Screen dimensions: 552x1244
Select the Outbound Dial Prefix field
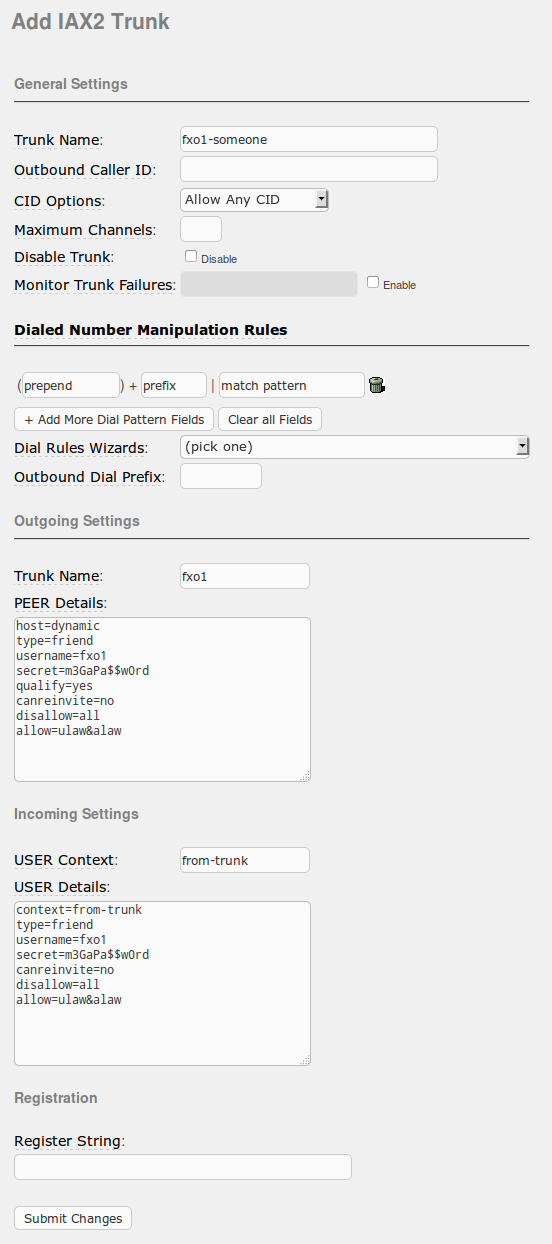pyautogui.click(x=221, y=476)
